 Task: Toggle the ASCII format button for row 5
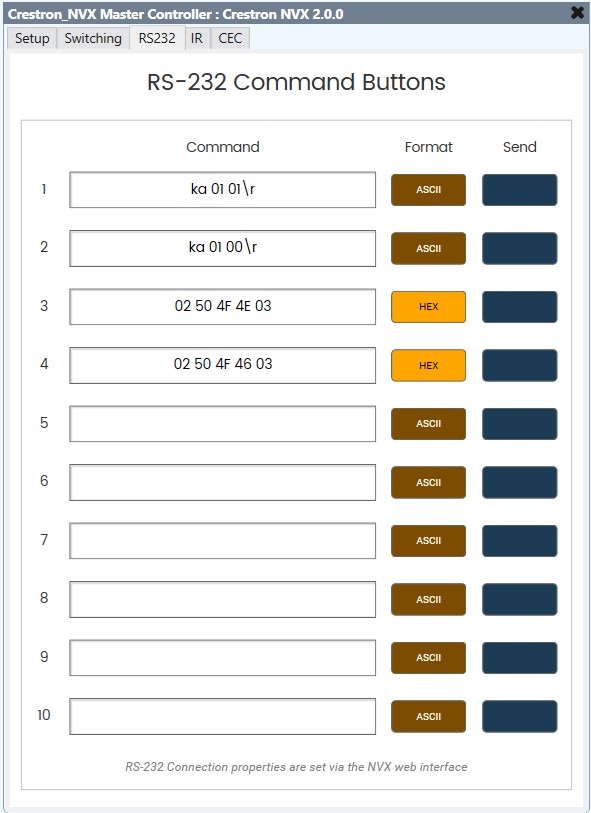tap(428, 423)
